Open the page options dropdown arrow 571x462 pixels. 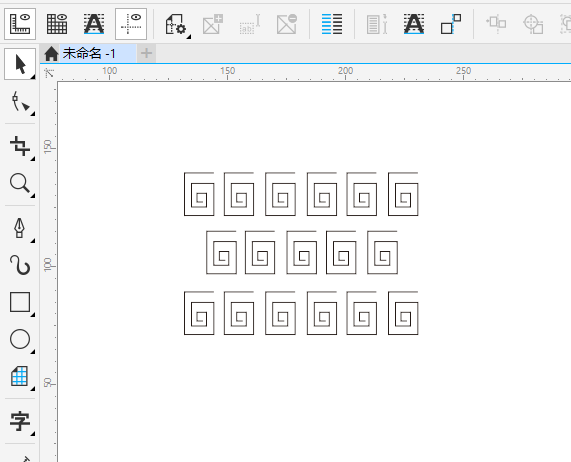[189, 37]
